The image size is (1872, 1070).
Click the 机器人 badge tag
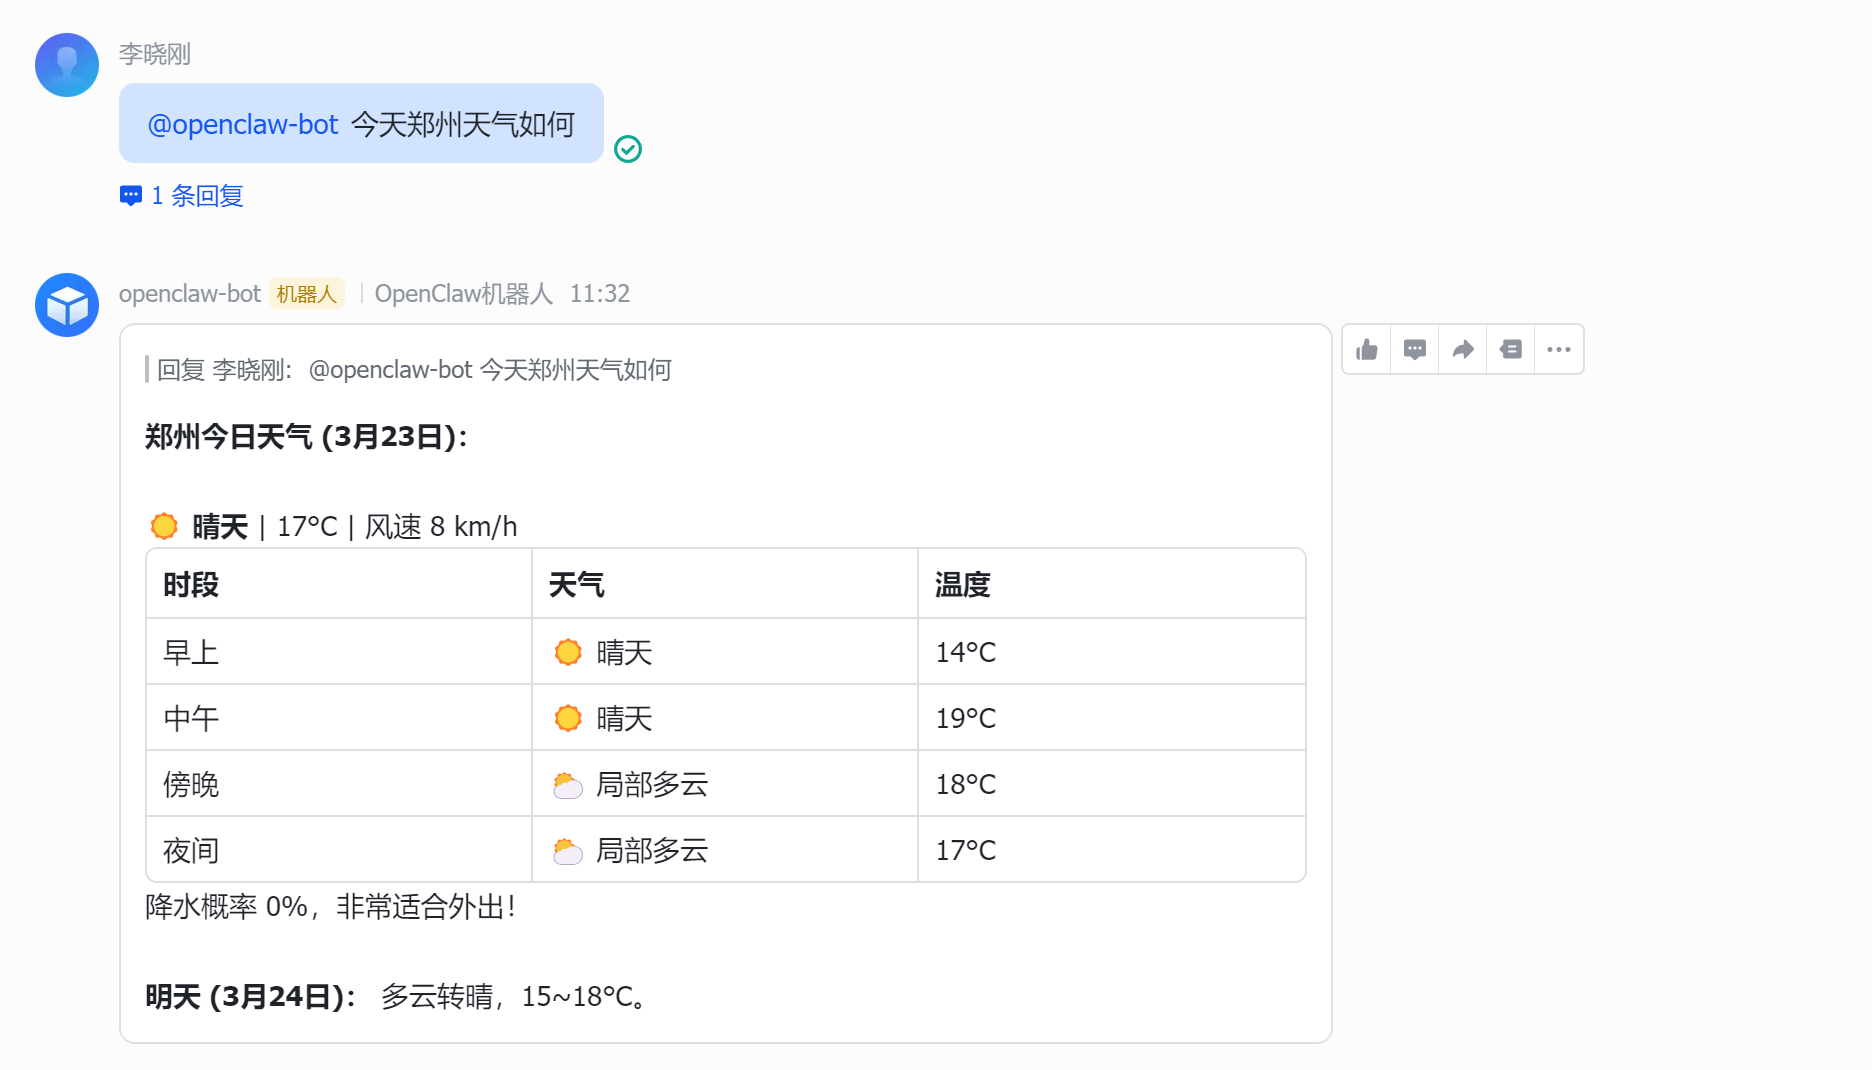pos(306,294)
